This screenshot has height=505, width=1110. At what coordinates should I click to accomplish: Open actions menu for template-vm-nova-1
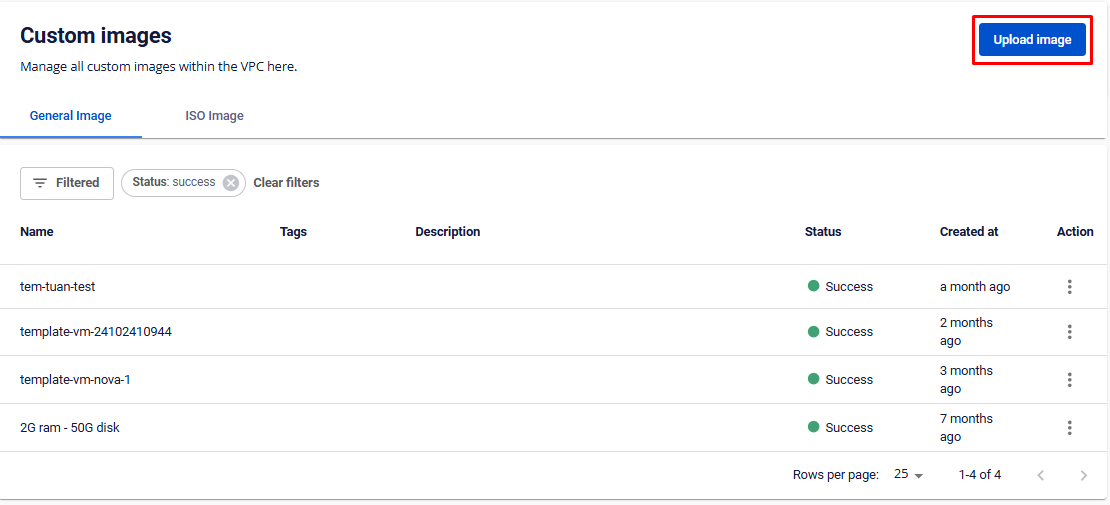coord(1069,380)
